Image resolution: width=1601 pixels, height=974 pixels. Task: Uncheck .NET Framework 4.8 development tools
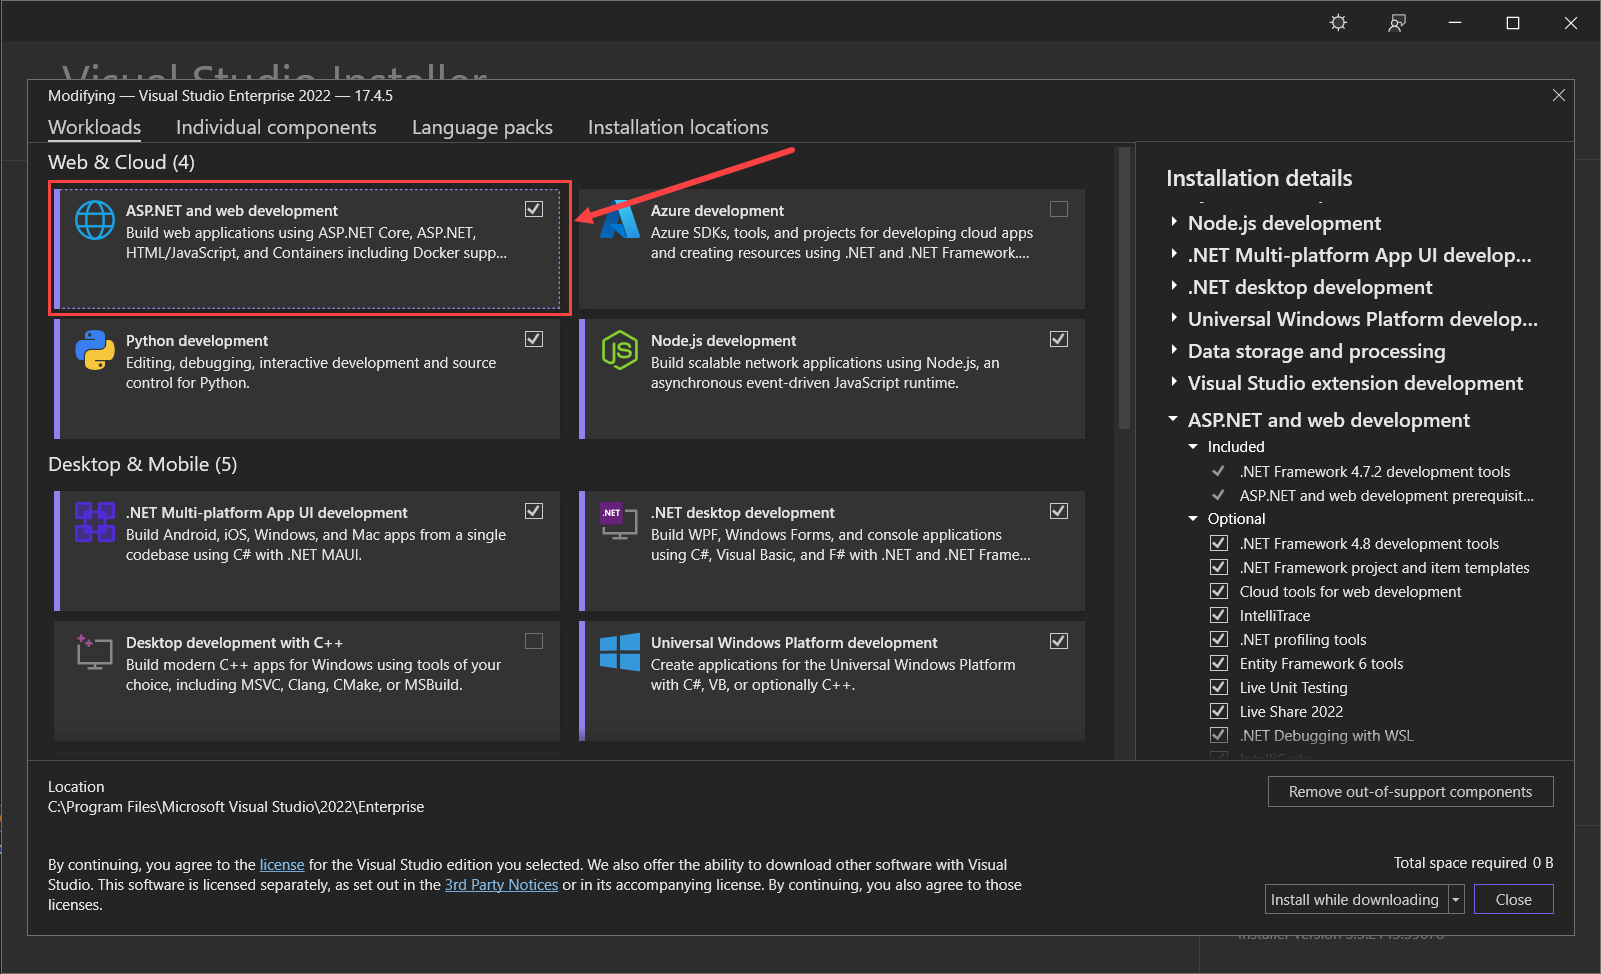point(1219,543)
